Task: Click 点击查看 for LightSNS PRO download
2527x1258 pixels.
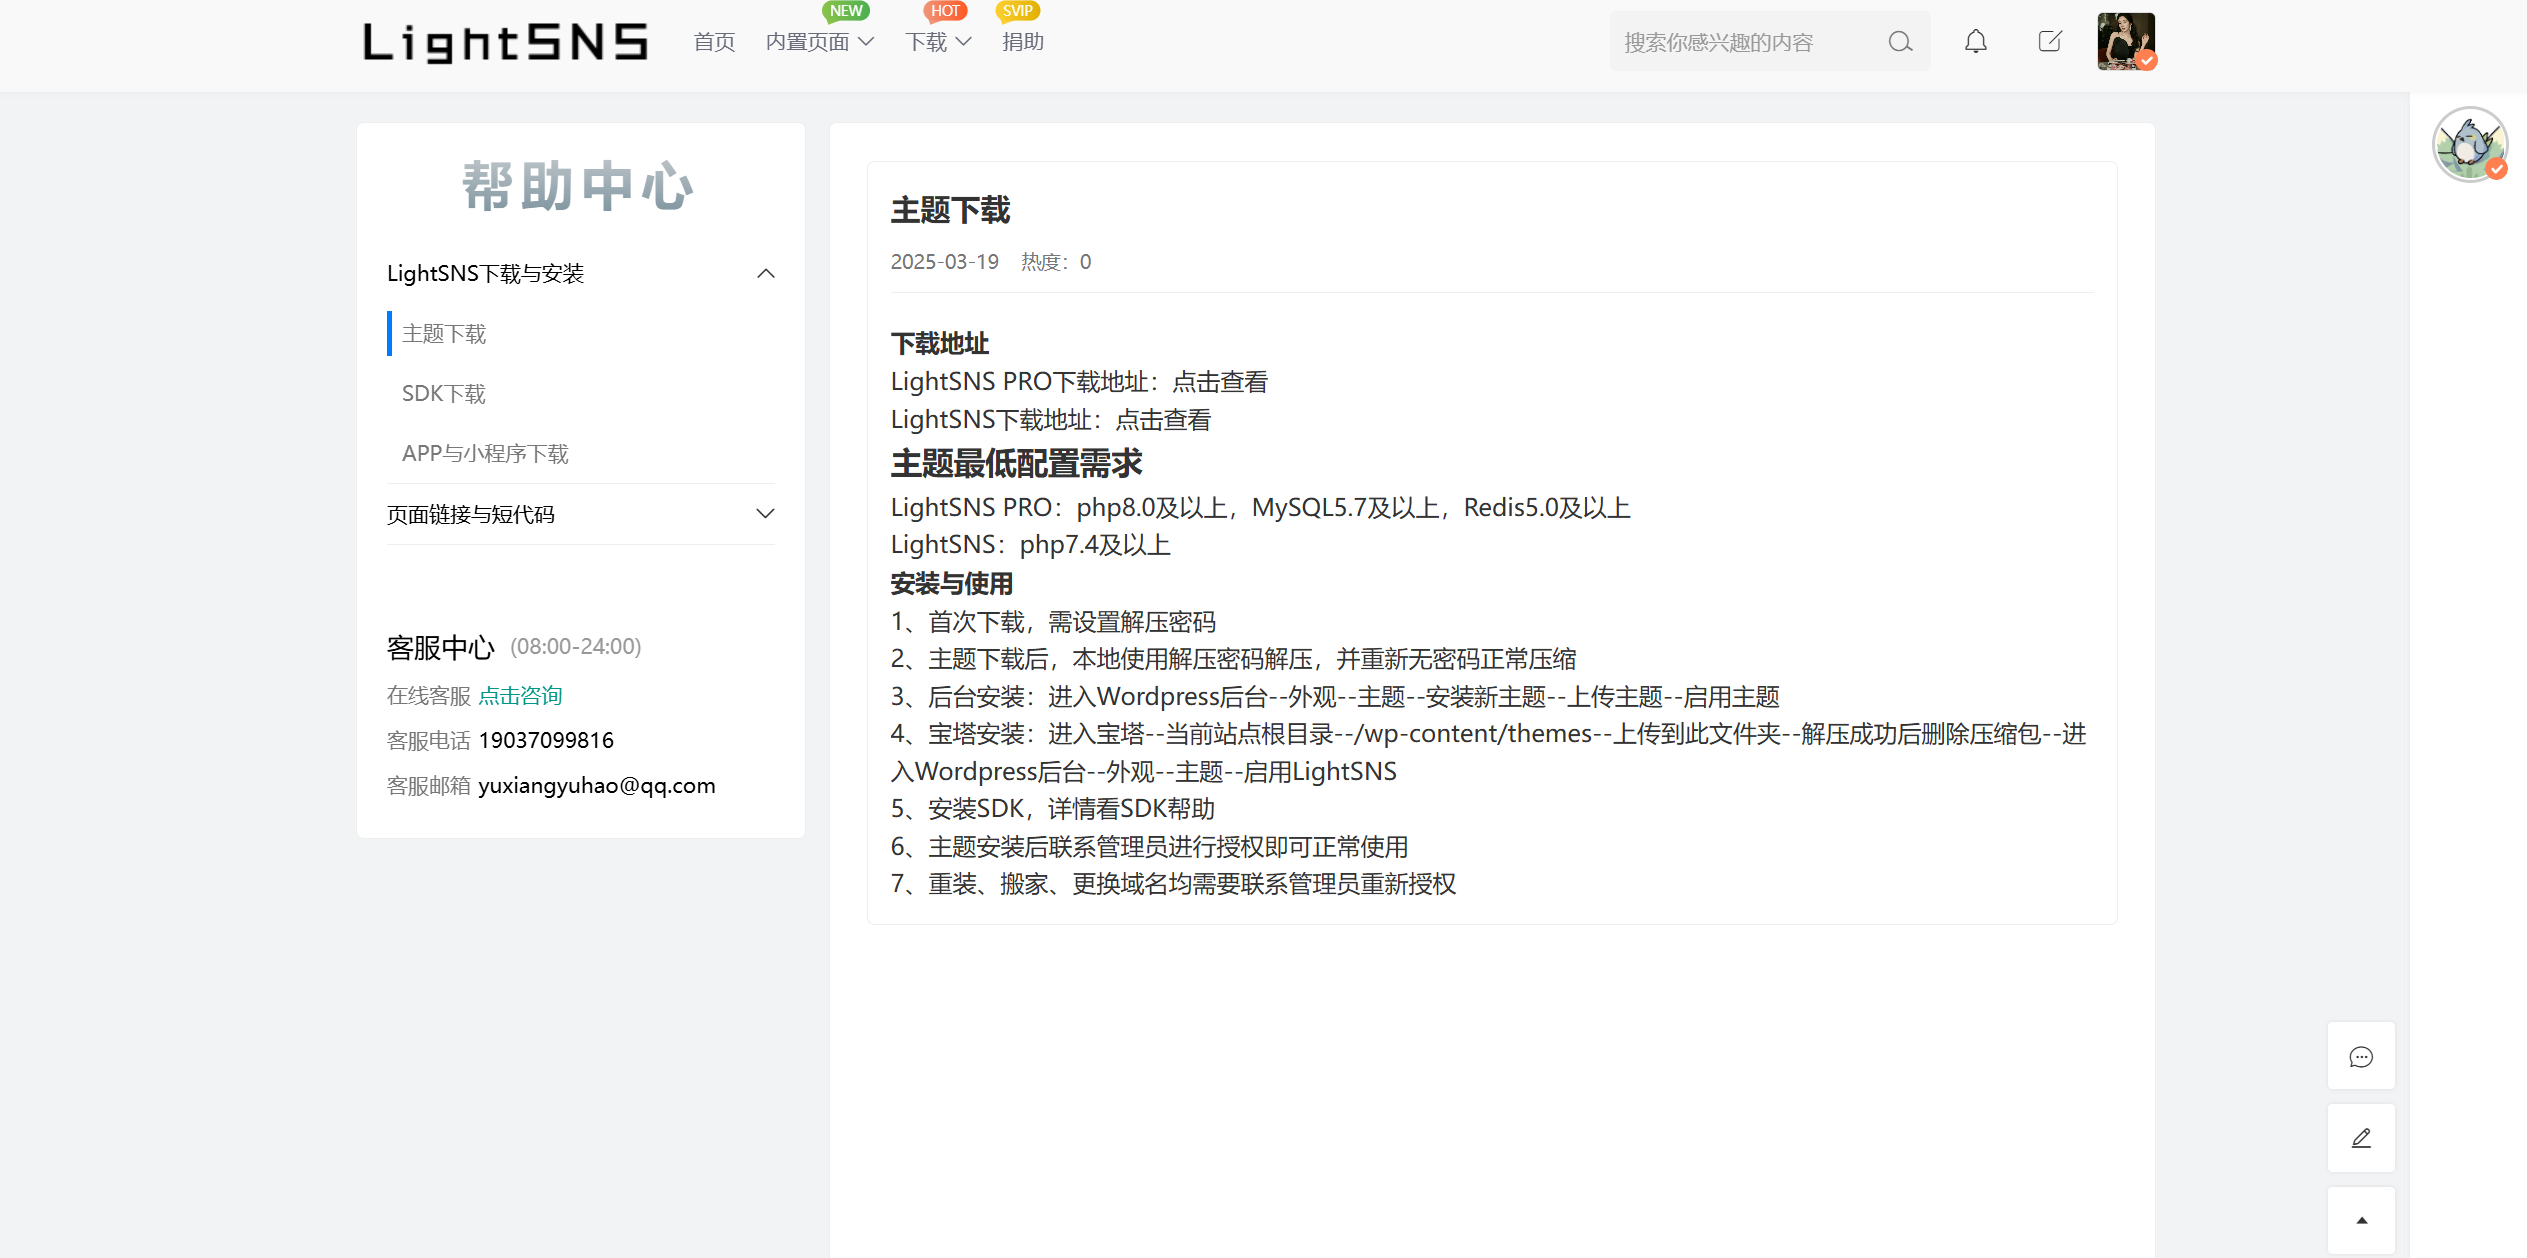Action: coord(1220,382)
